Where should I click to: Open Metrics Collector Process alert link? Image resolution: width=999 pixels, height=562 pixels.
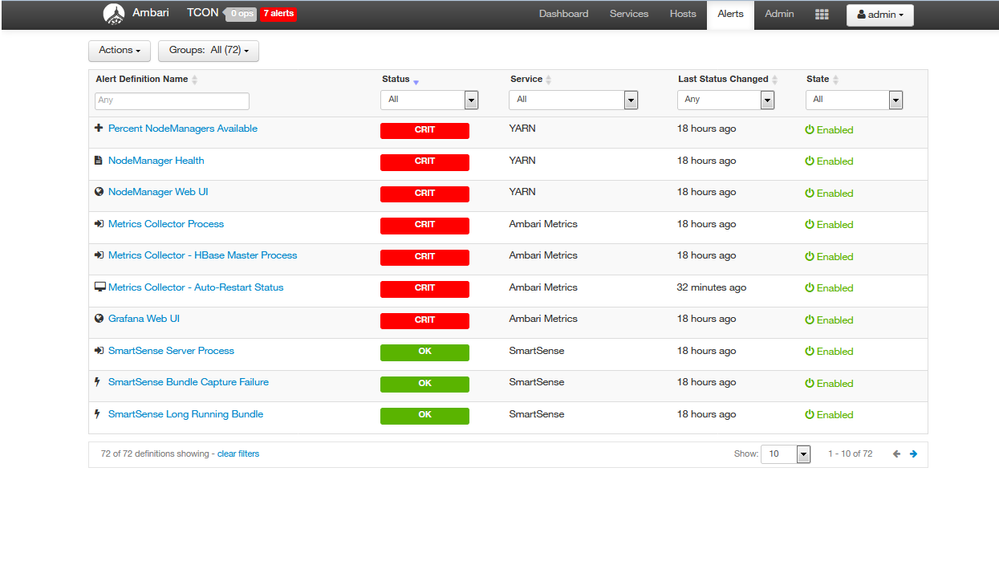click(x=166, y=224)
